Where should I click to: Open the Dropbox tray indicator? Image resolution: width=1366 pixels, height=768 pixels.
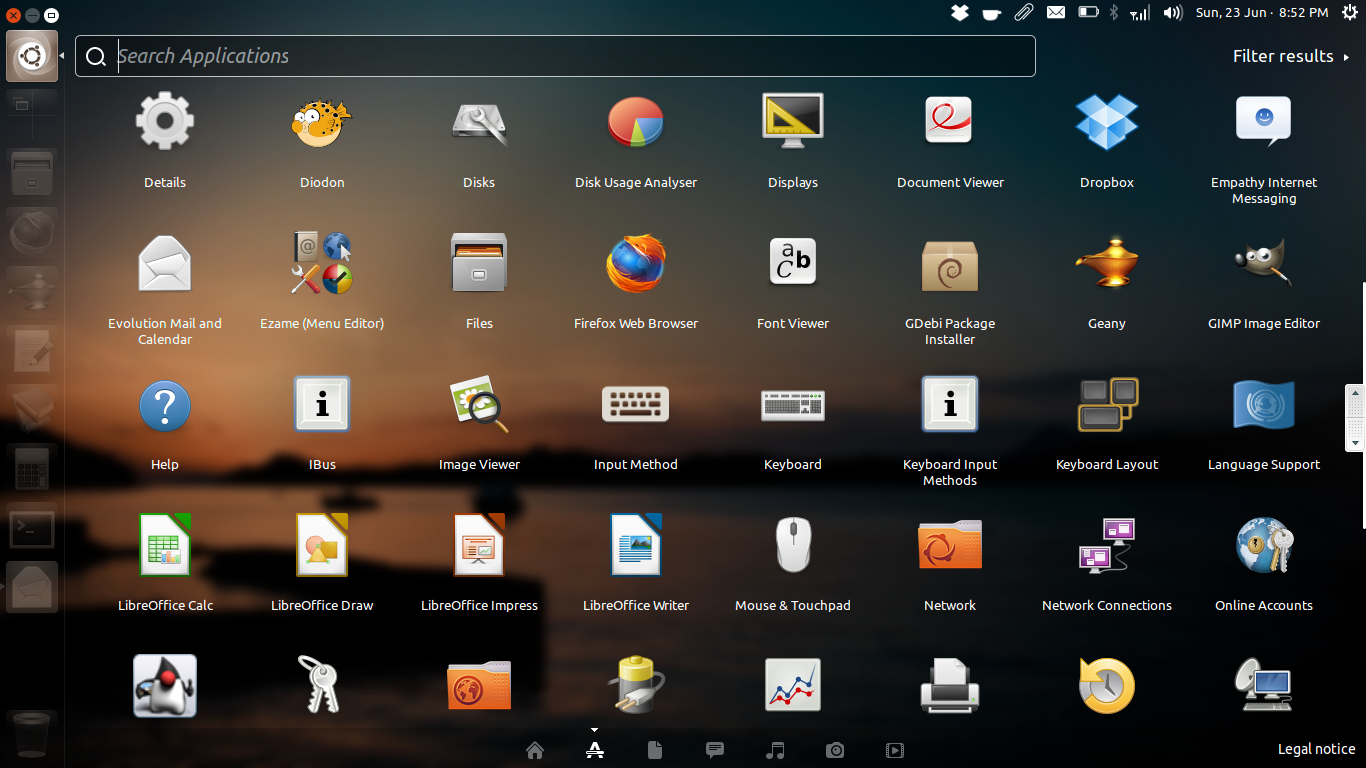(959, 13)
